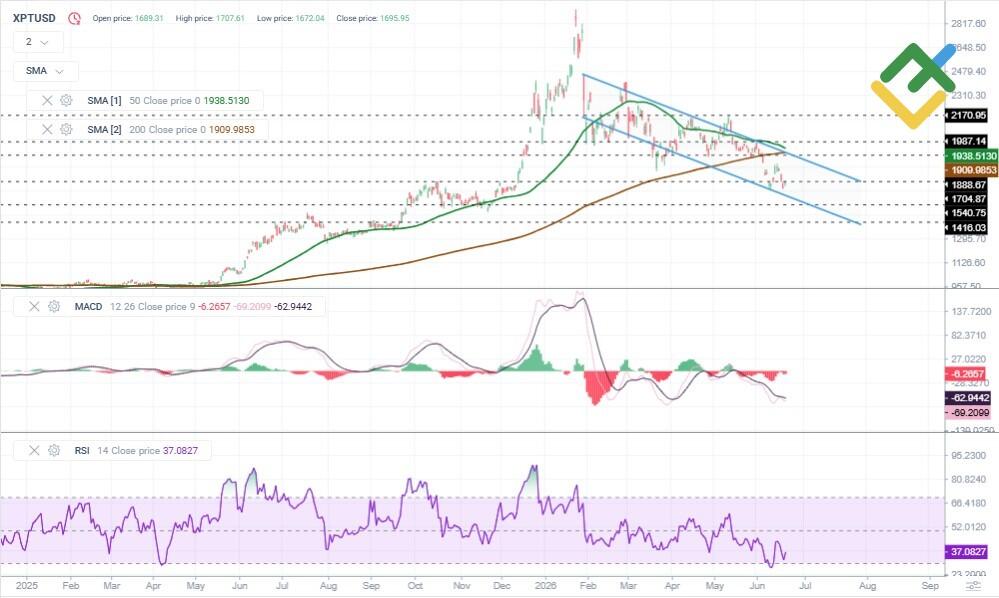
Task: Click the 2817.60 price axis value
Action: 968,24
